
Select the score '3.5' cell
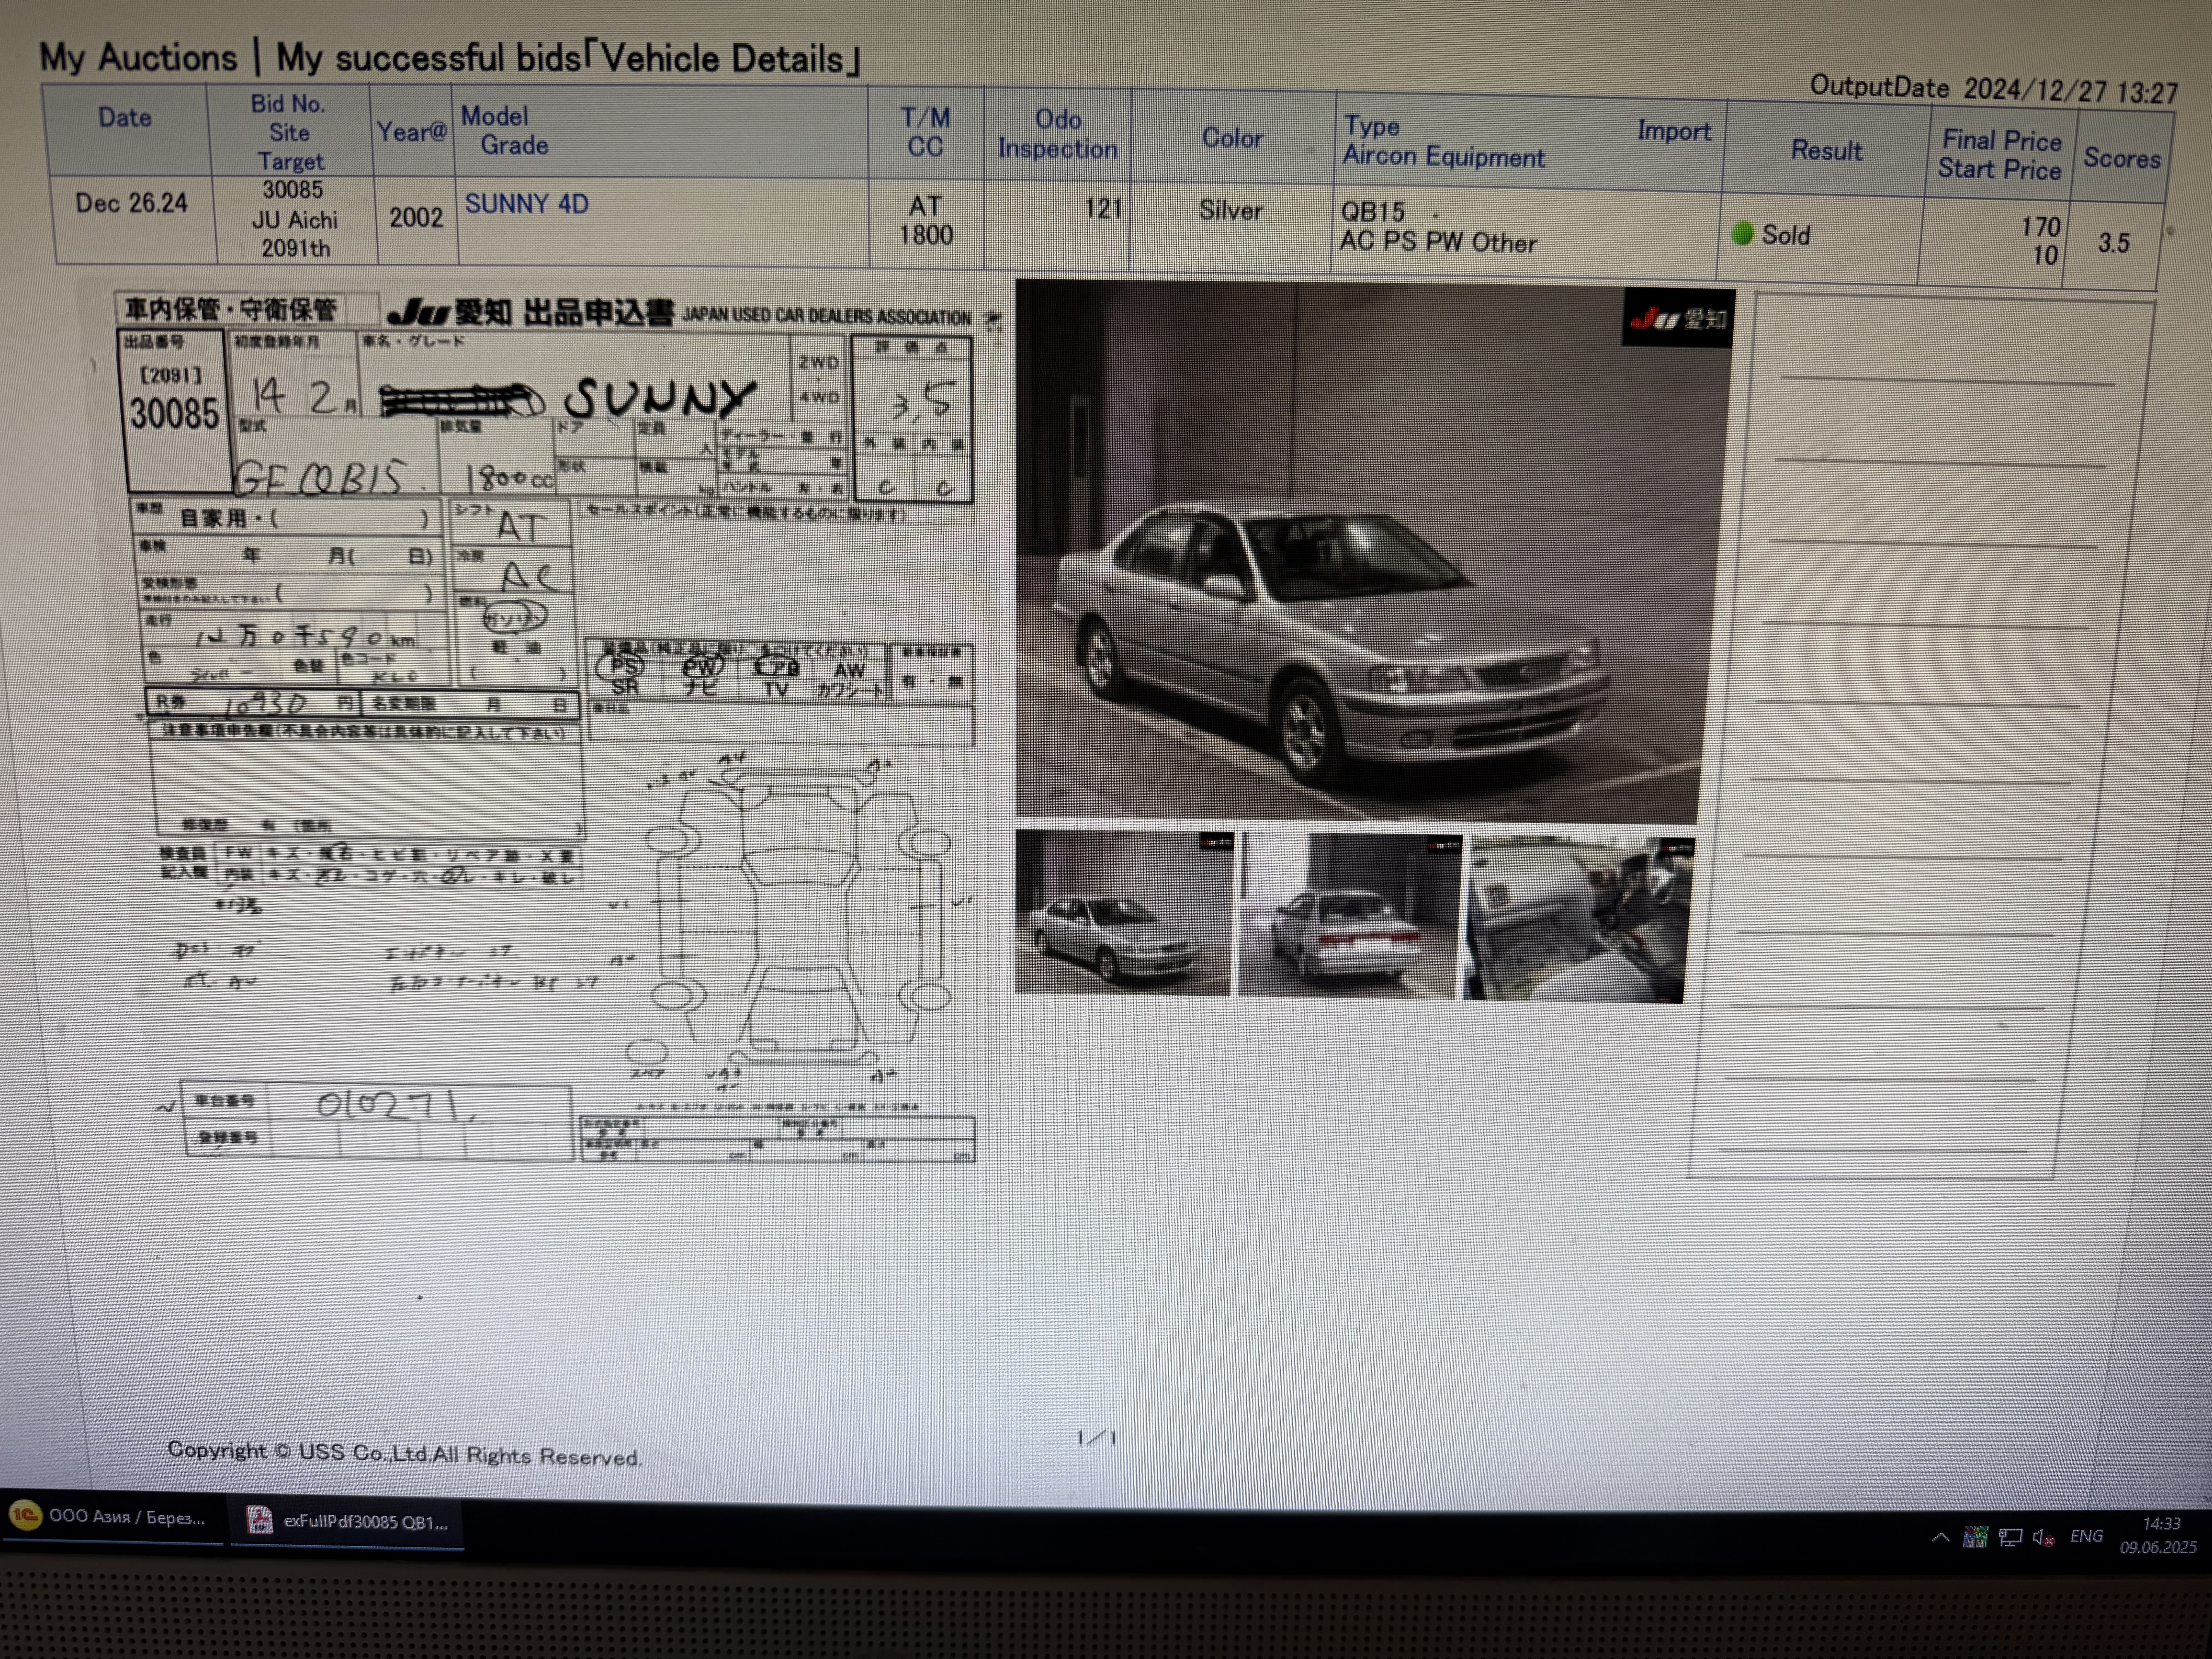[x=2114, y=243]
